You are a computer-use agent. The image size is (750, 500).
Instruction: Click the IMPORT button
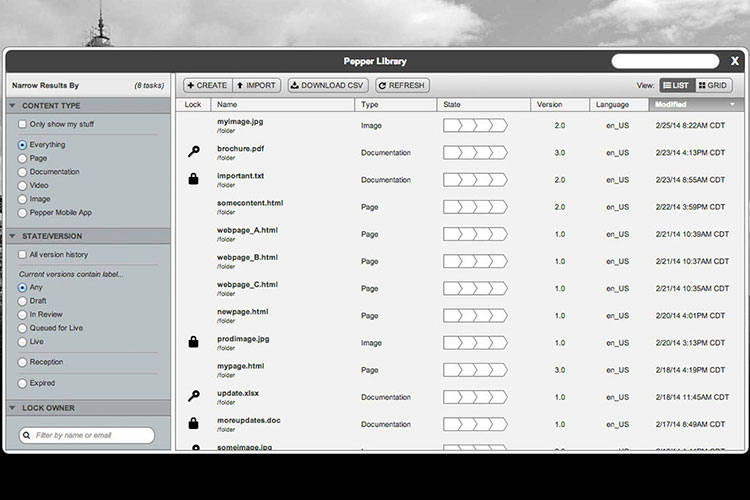click(257, 85)
